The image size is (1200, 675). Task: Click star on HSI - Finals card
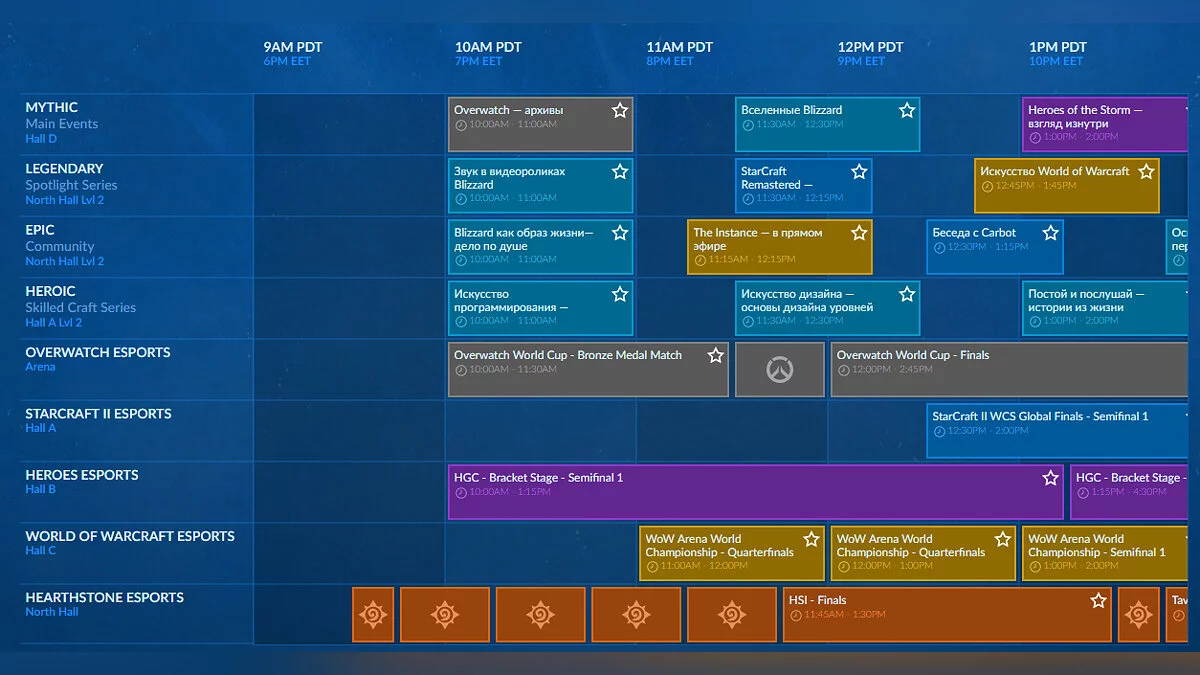click(1098, 600)
